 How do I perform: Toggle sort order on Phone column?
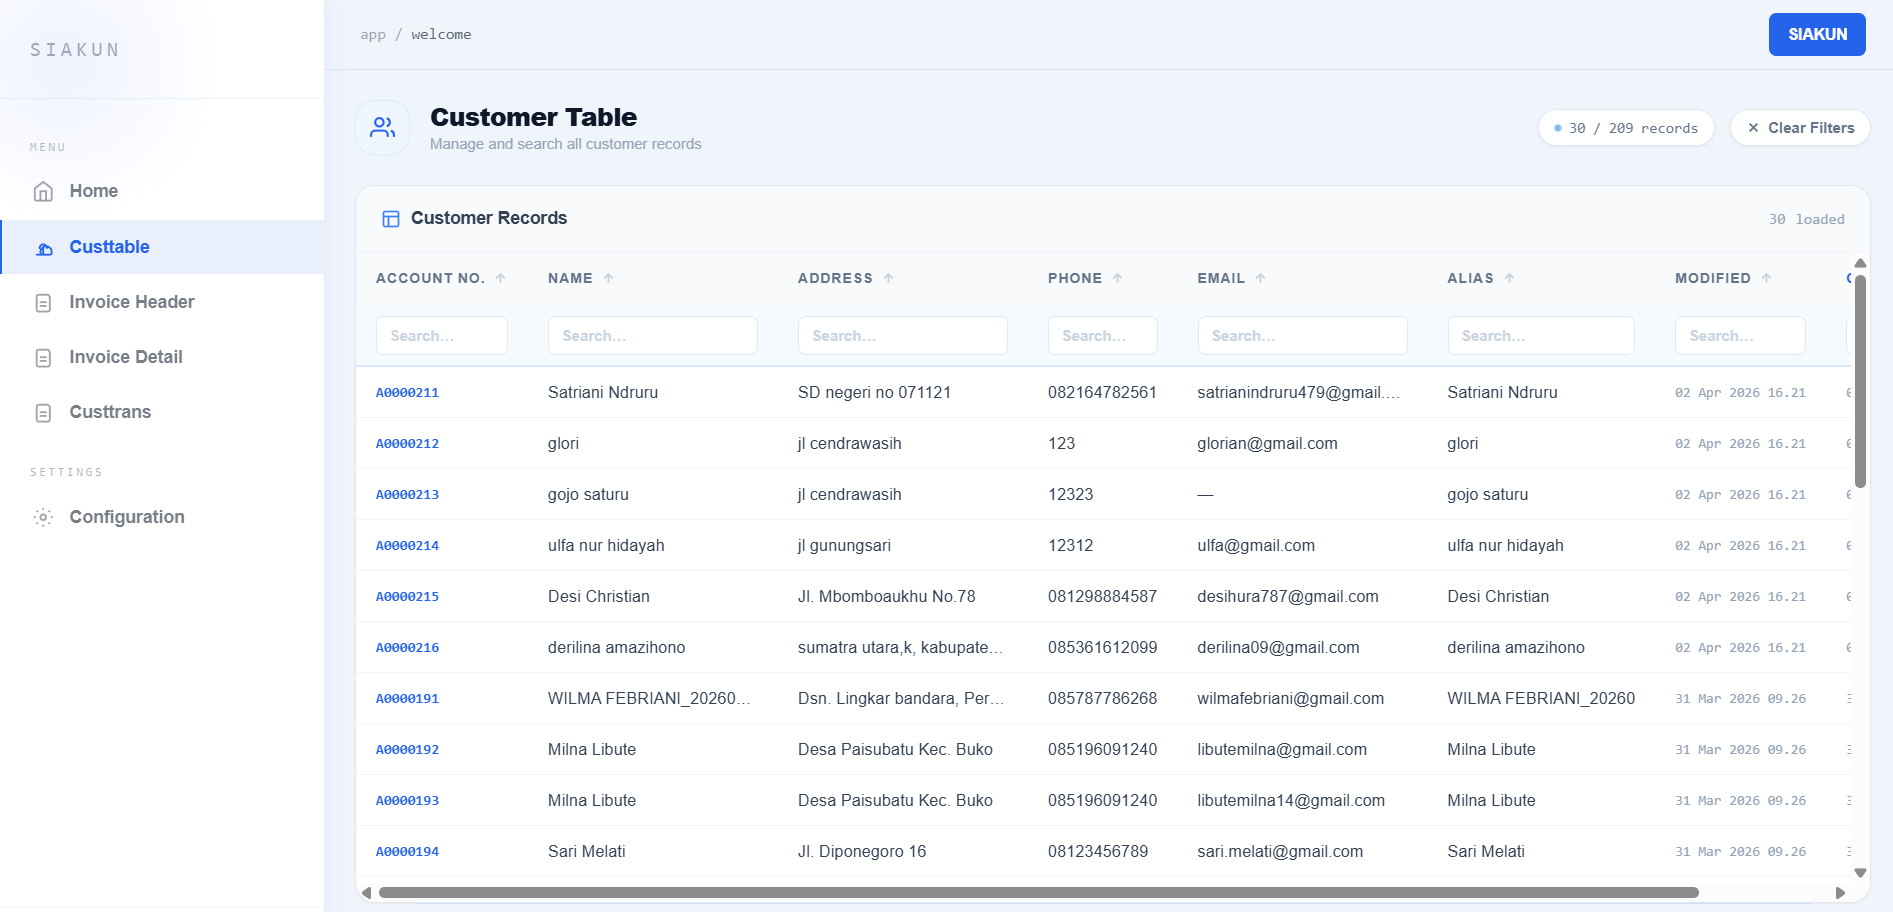1117,279
